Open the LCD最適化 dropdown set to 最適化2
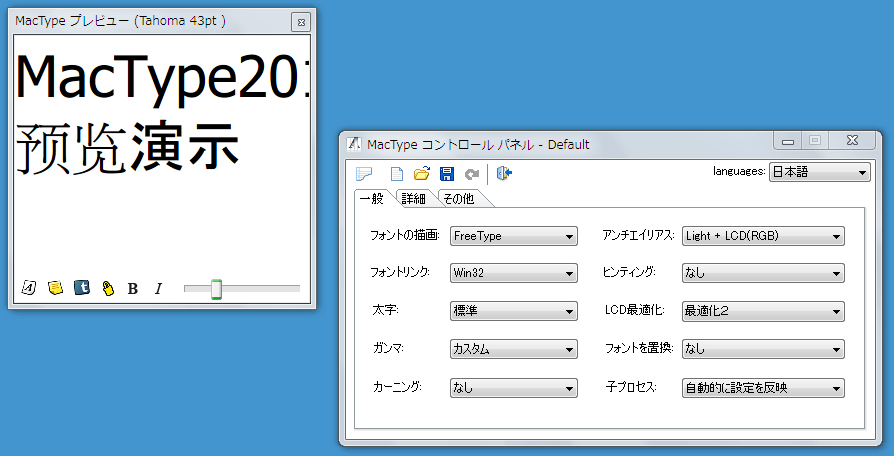 point(763,311)
